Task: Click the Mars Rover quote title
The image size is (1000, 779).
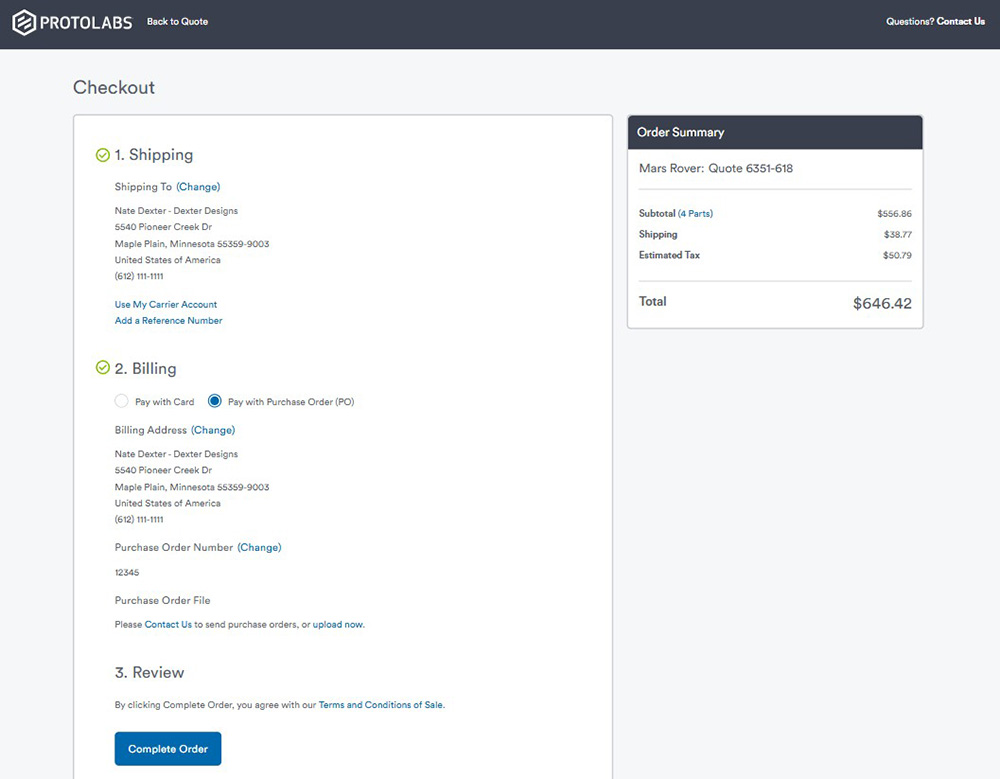Action: pyautogui.click(x=715, y=169)
